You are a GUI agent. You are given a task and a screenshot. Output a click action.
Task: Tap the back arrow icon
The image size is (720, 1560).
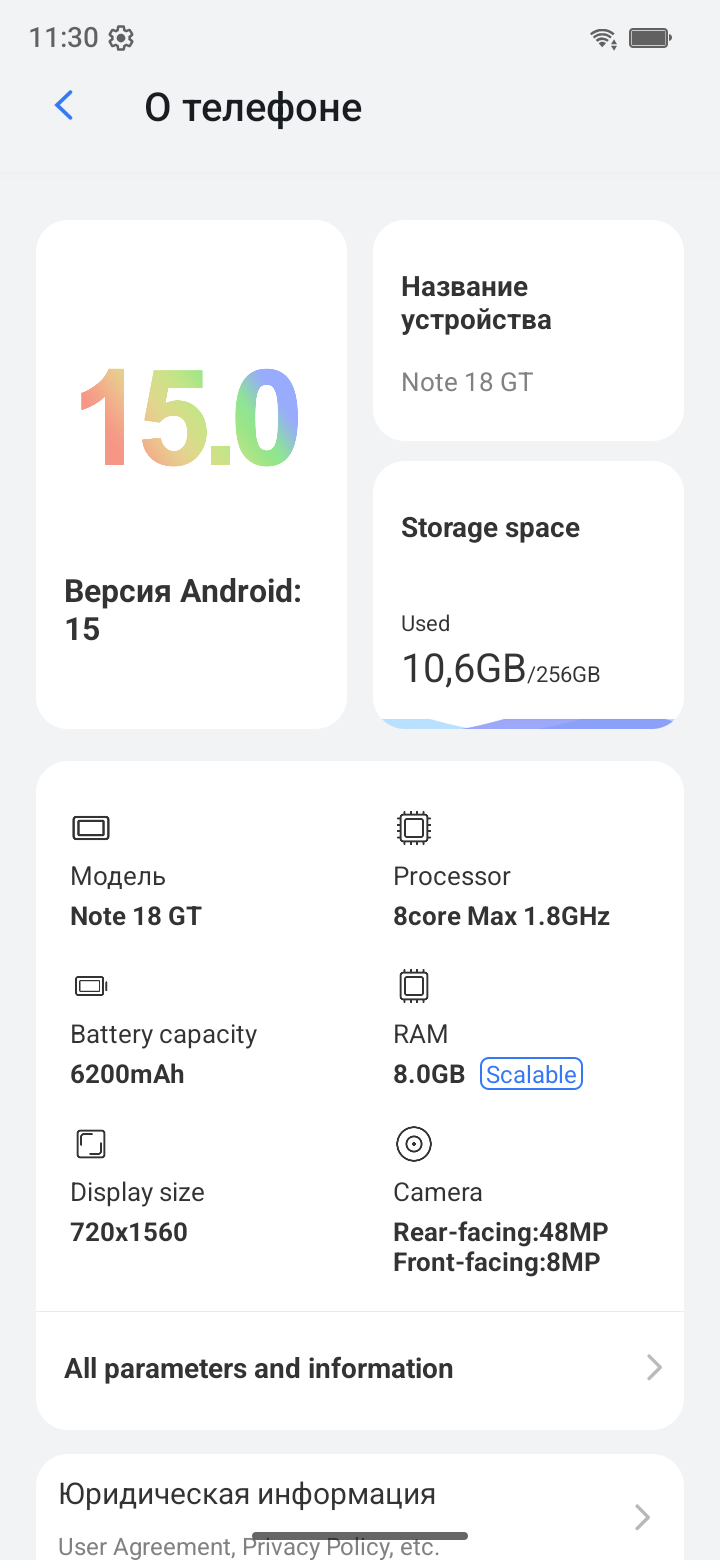click(64, 106)
